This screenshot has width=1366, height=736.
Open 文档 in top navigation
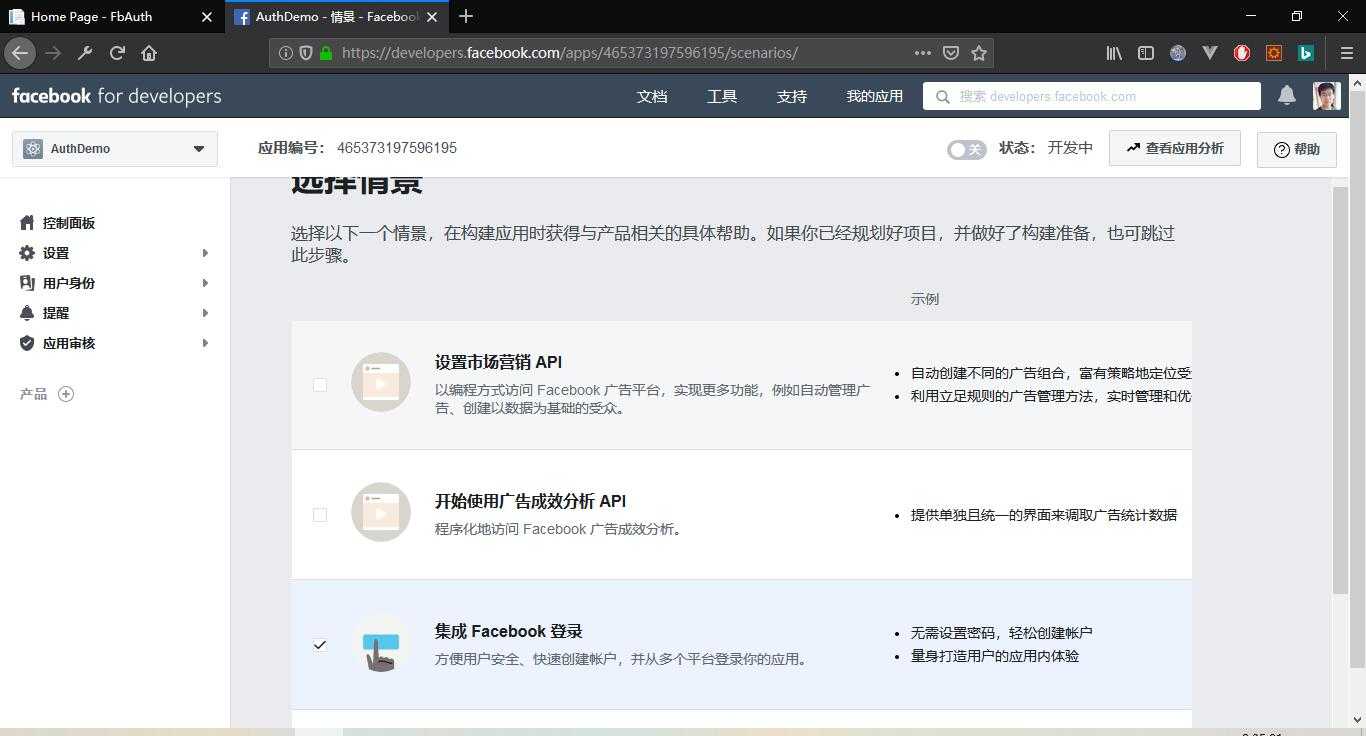coord(652,96)
